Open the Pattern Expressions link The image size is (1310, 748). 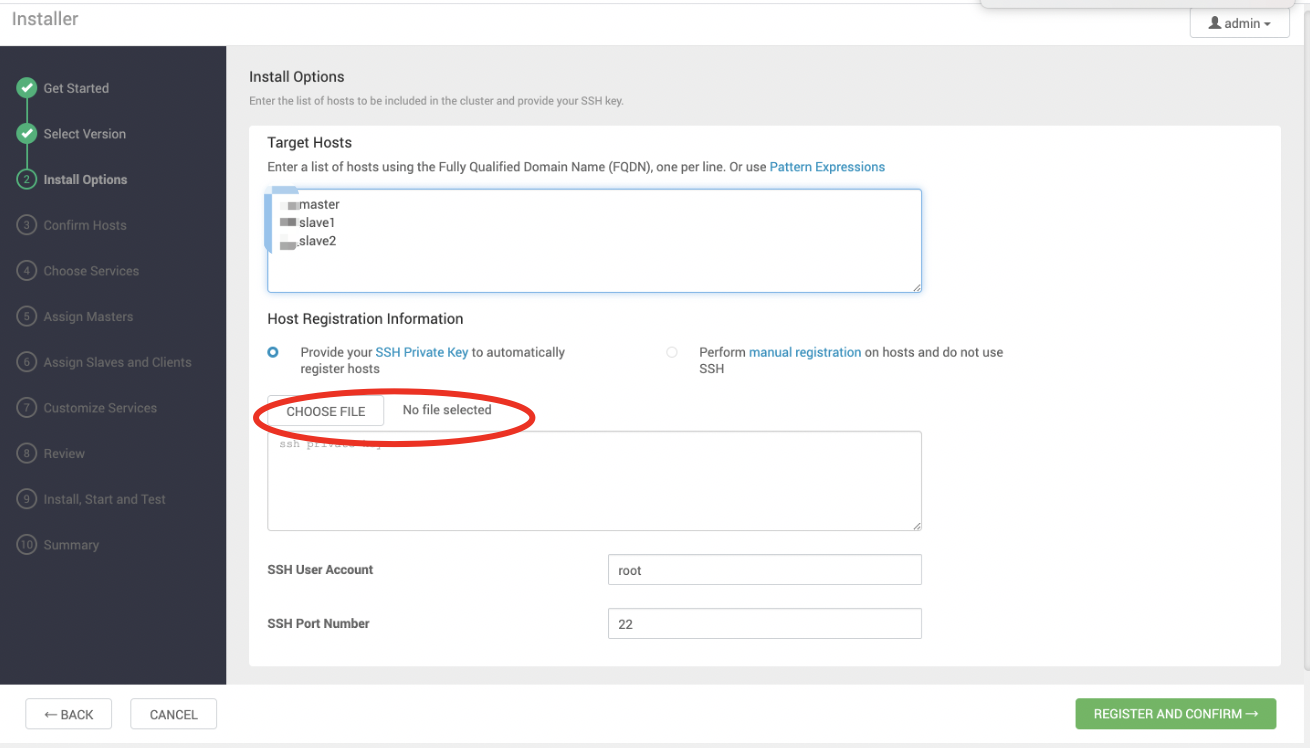coord(827,167)
